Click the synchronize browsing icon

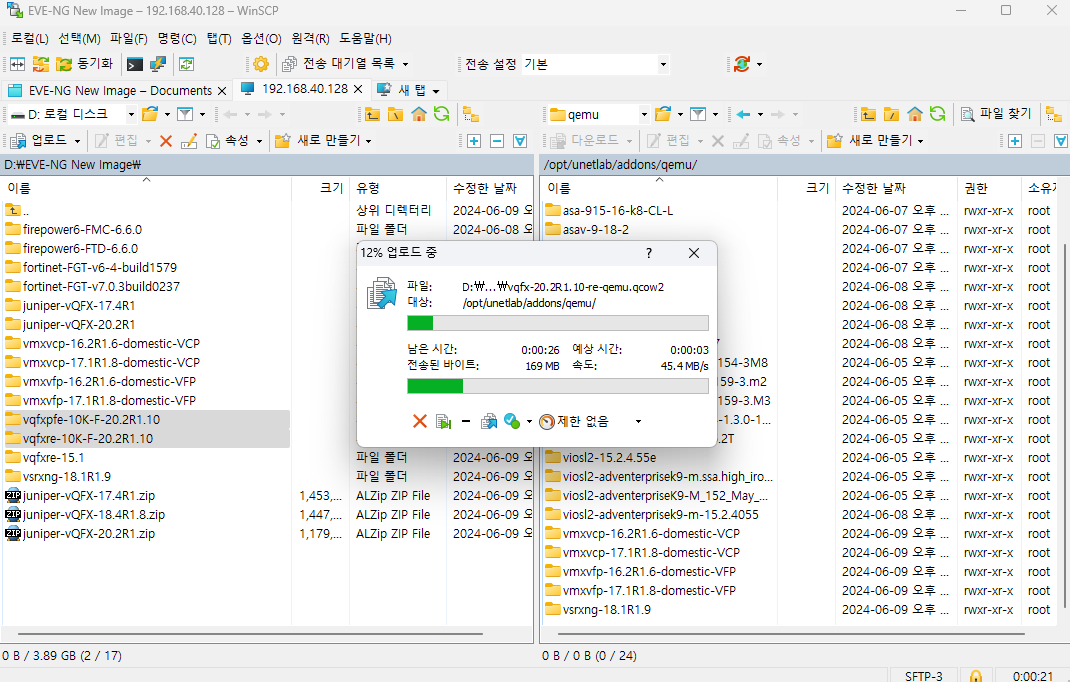[x=40, y=64]
